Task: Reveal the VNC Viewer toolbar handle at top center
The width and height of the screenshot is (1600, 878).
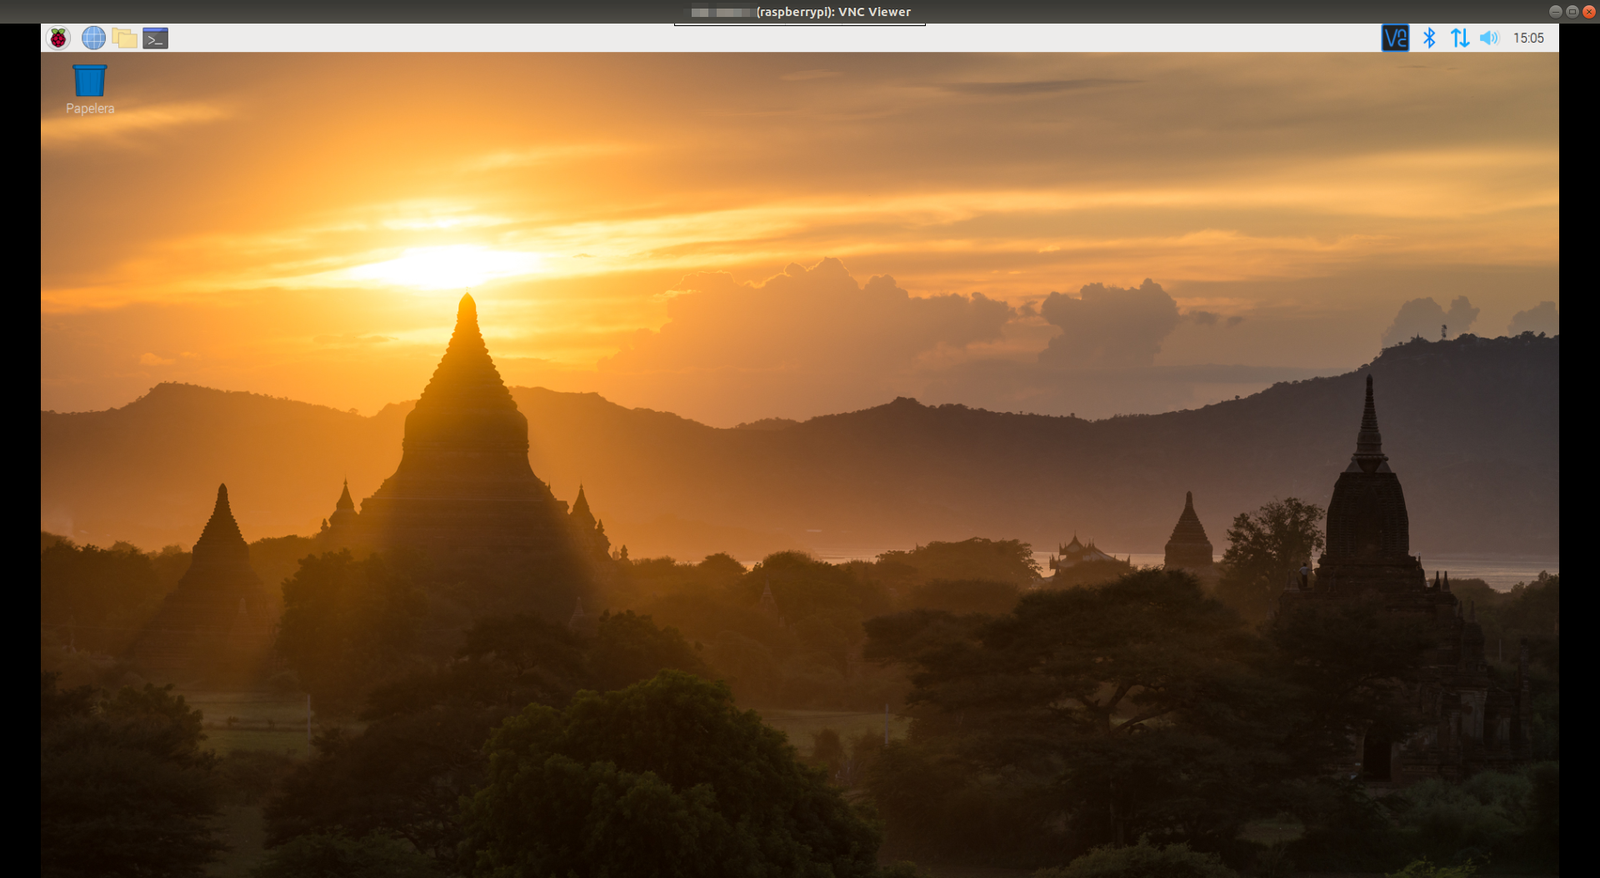Action: click(800, 25)
